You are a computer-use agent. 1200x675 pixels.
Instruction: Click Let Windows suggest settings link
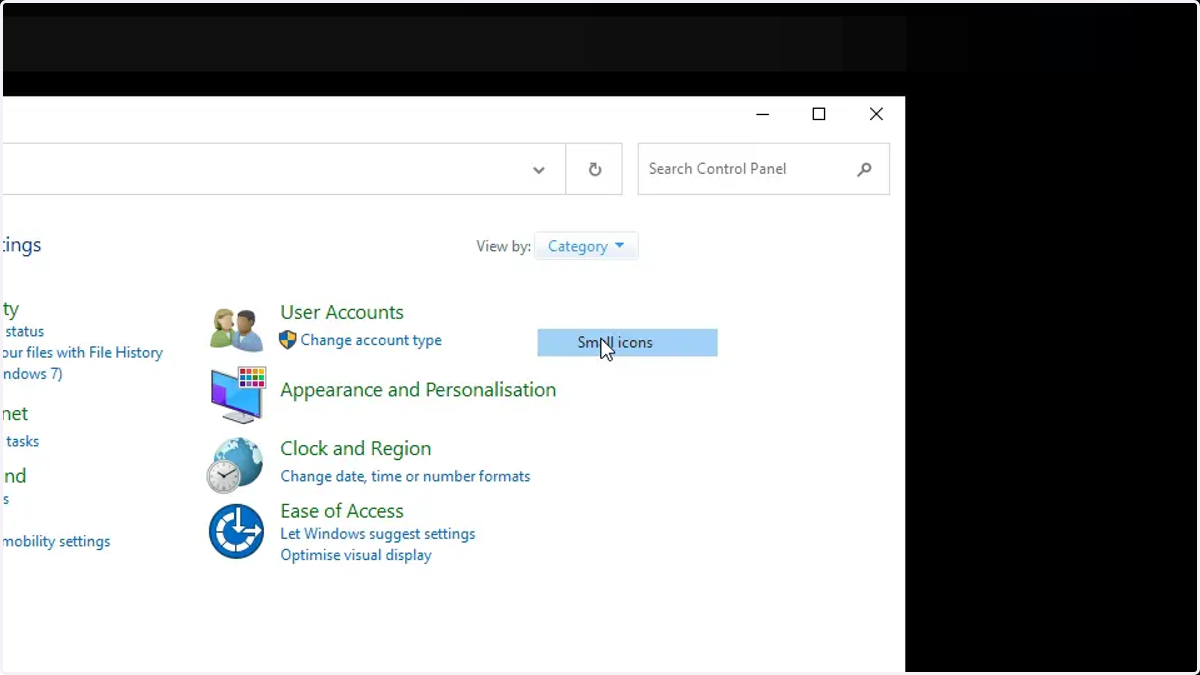378,534
